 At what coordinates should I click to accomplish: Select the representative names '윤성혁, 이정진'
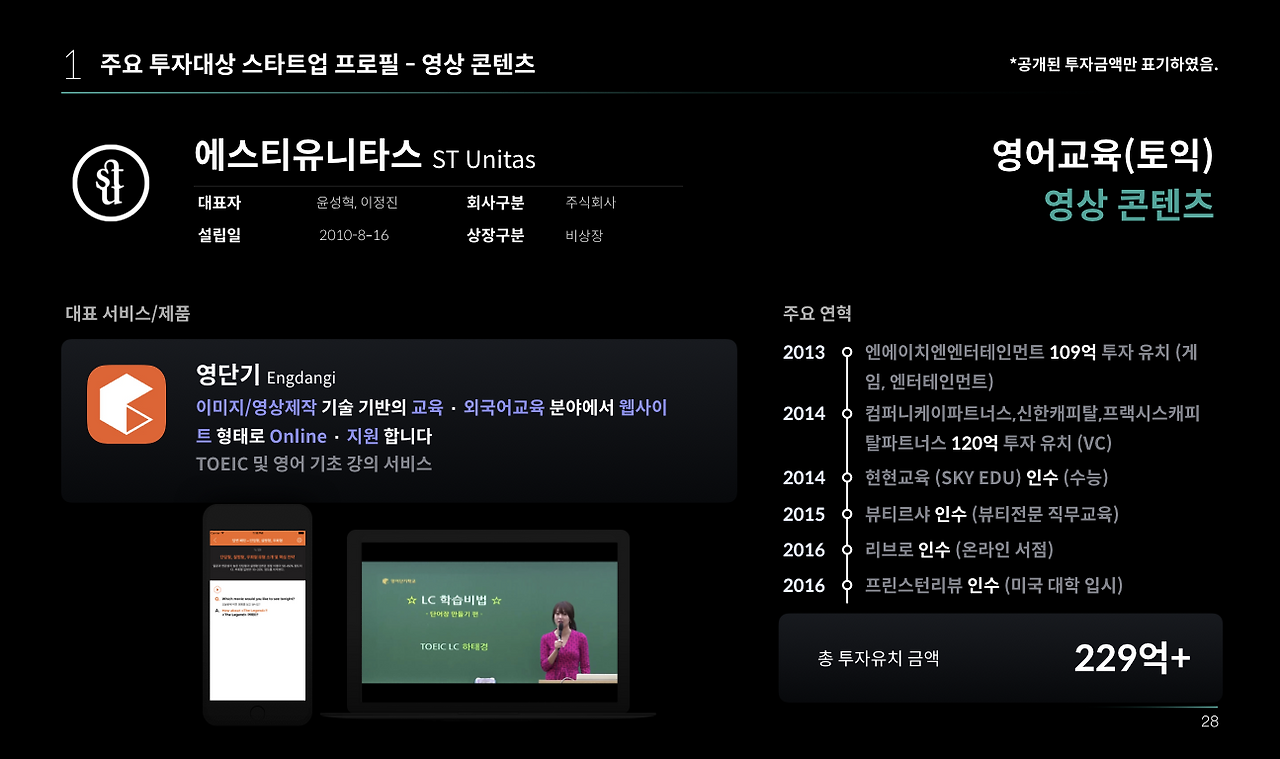click(357, 203)
